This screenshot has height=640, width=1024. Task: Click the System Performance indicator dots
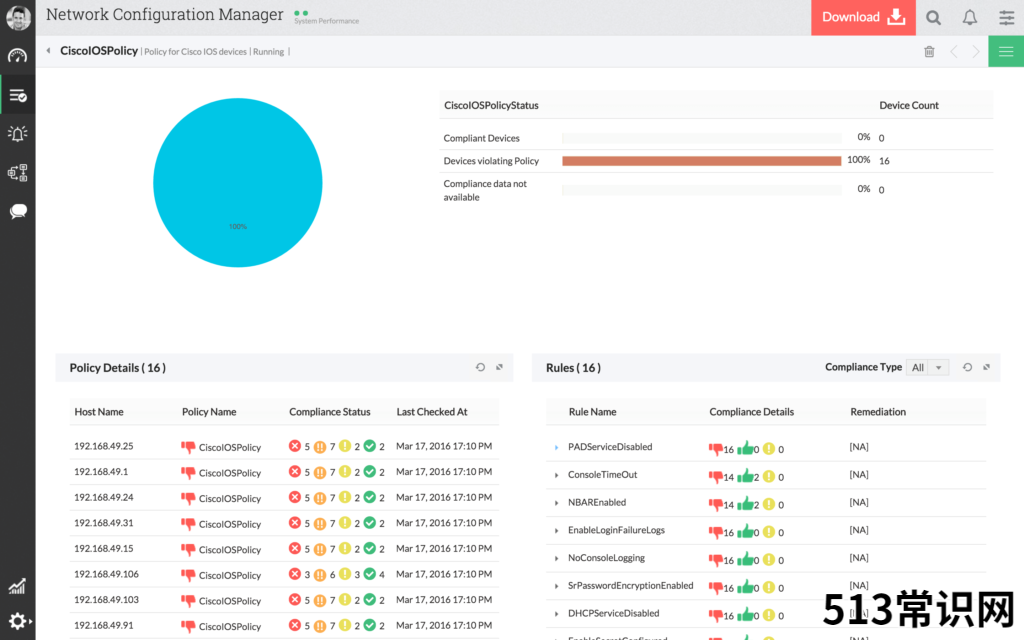pos(301,13)
